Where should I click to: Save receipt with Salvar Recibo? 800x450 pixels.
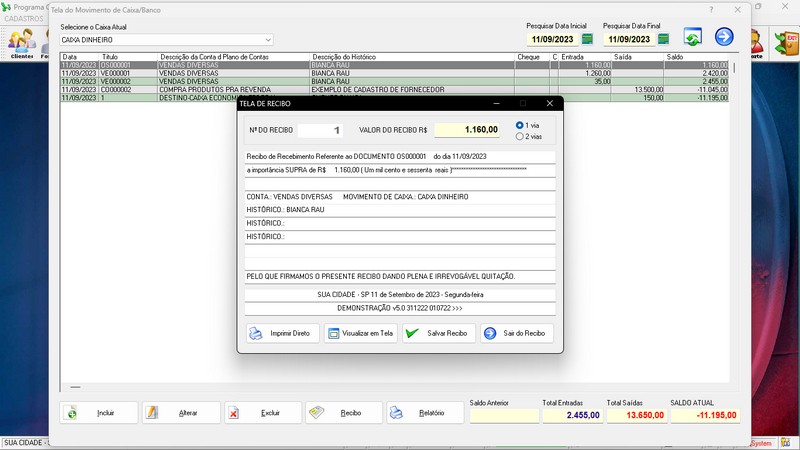click(438, 333)
